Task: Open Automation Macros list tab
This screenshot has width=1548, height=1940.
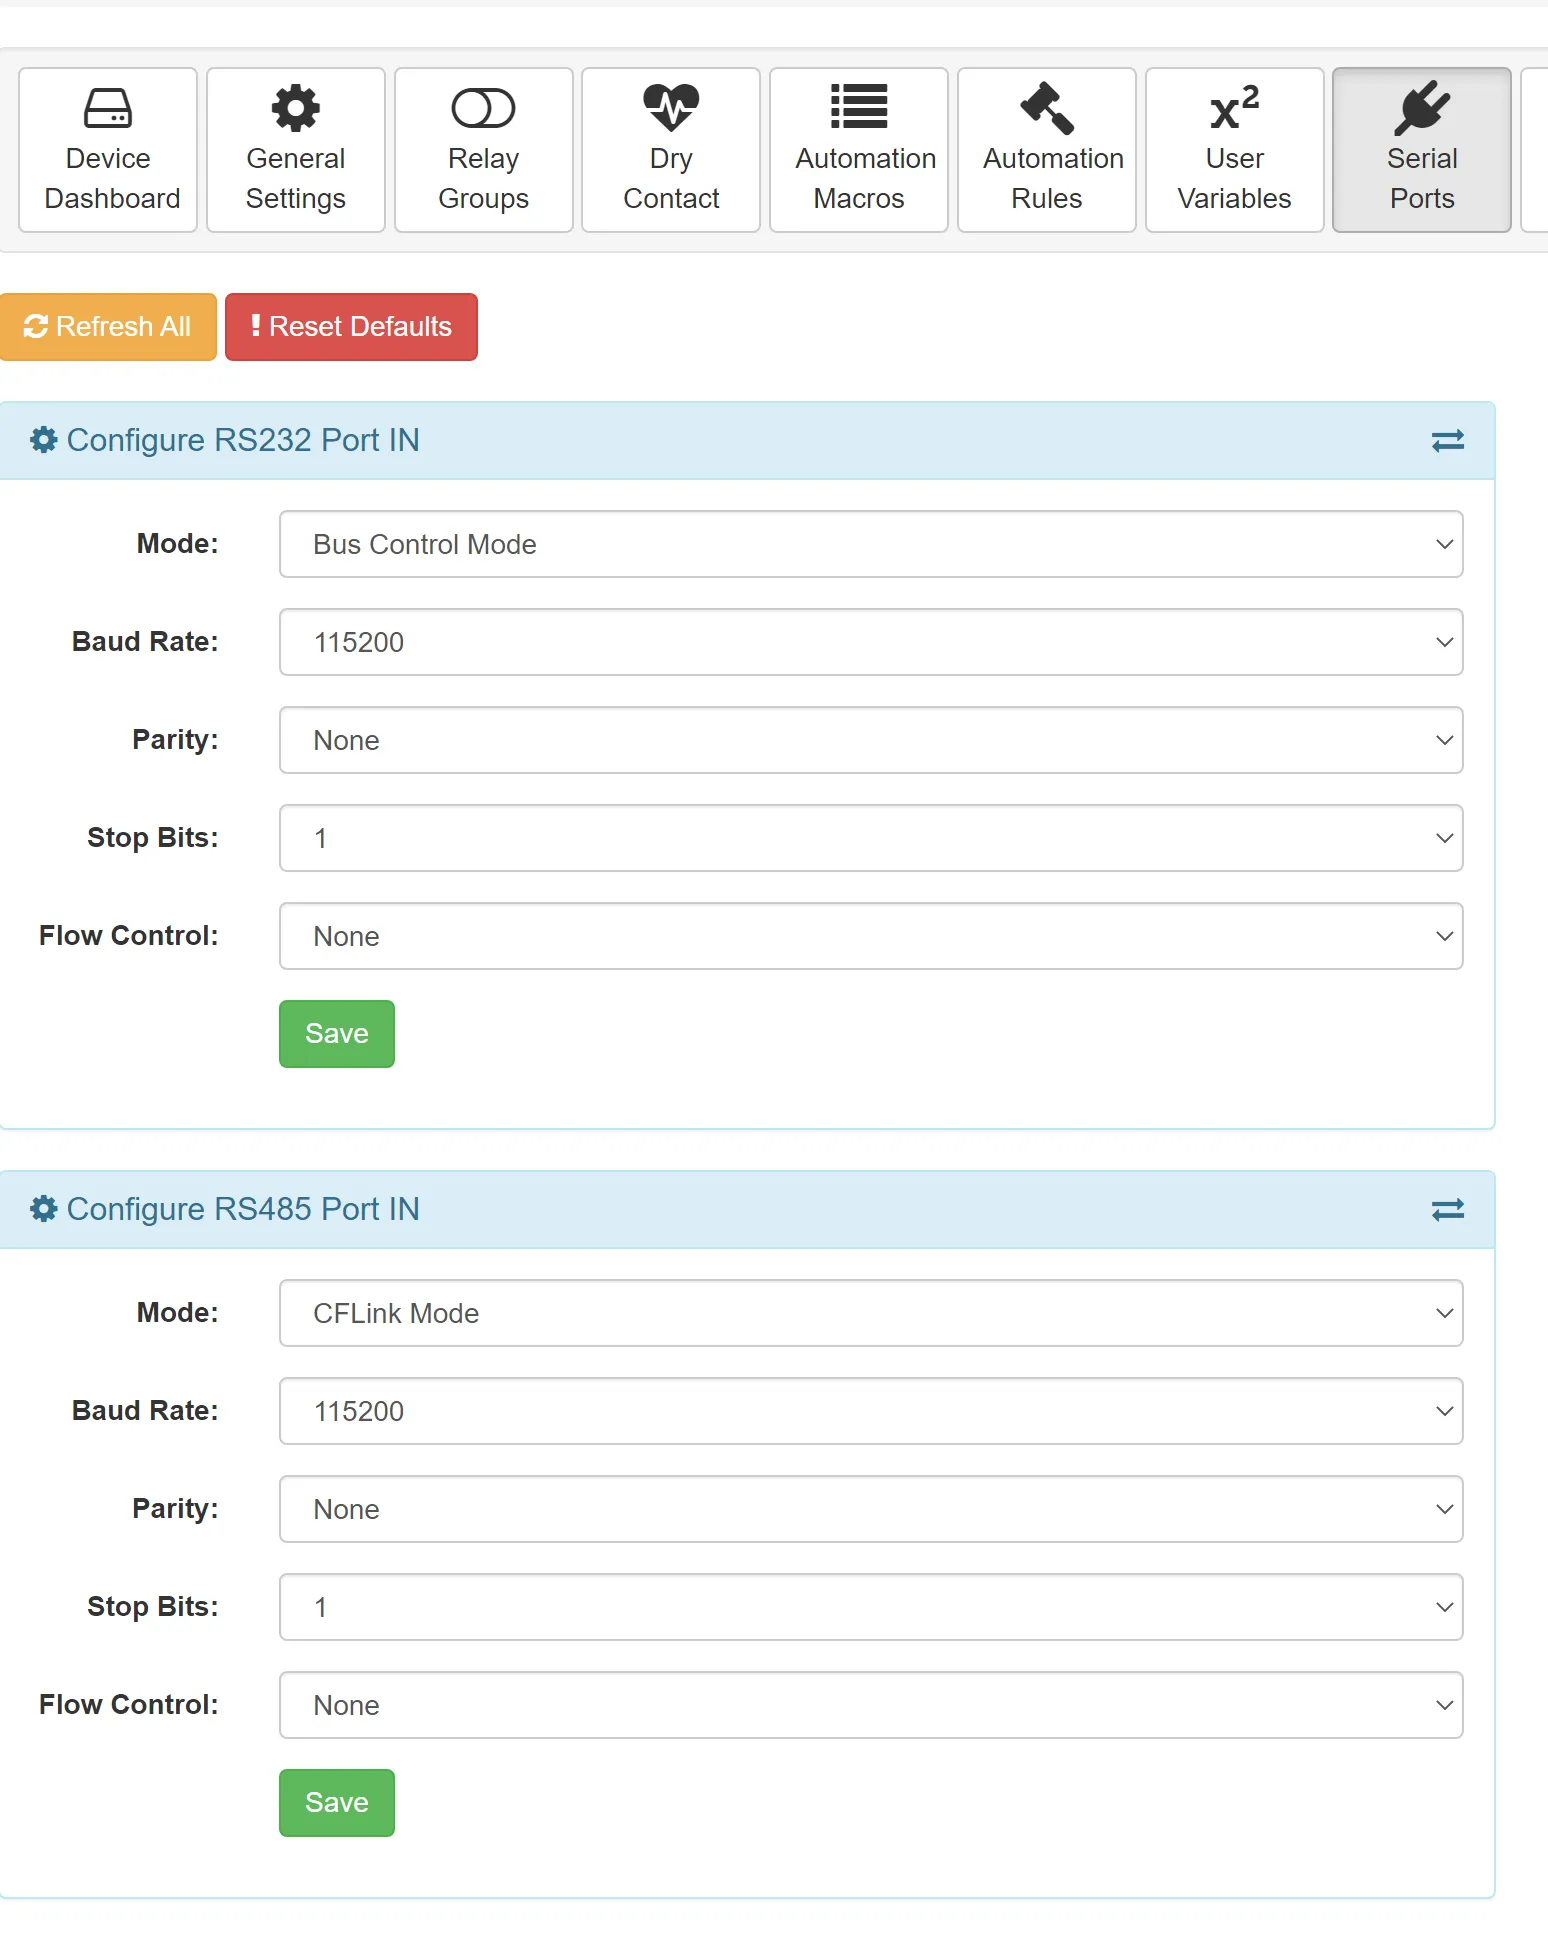Action: click(x=859, y=150)
